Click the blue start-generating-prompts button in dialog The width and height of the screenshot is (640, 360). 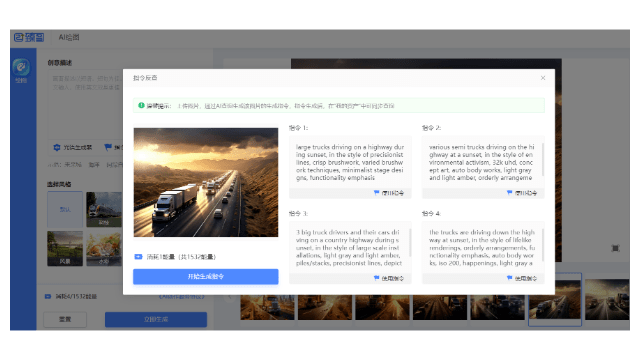[x=206, y=276]
